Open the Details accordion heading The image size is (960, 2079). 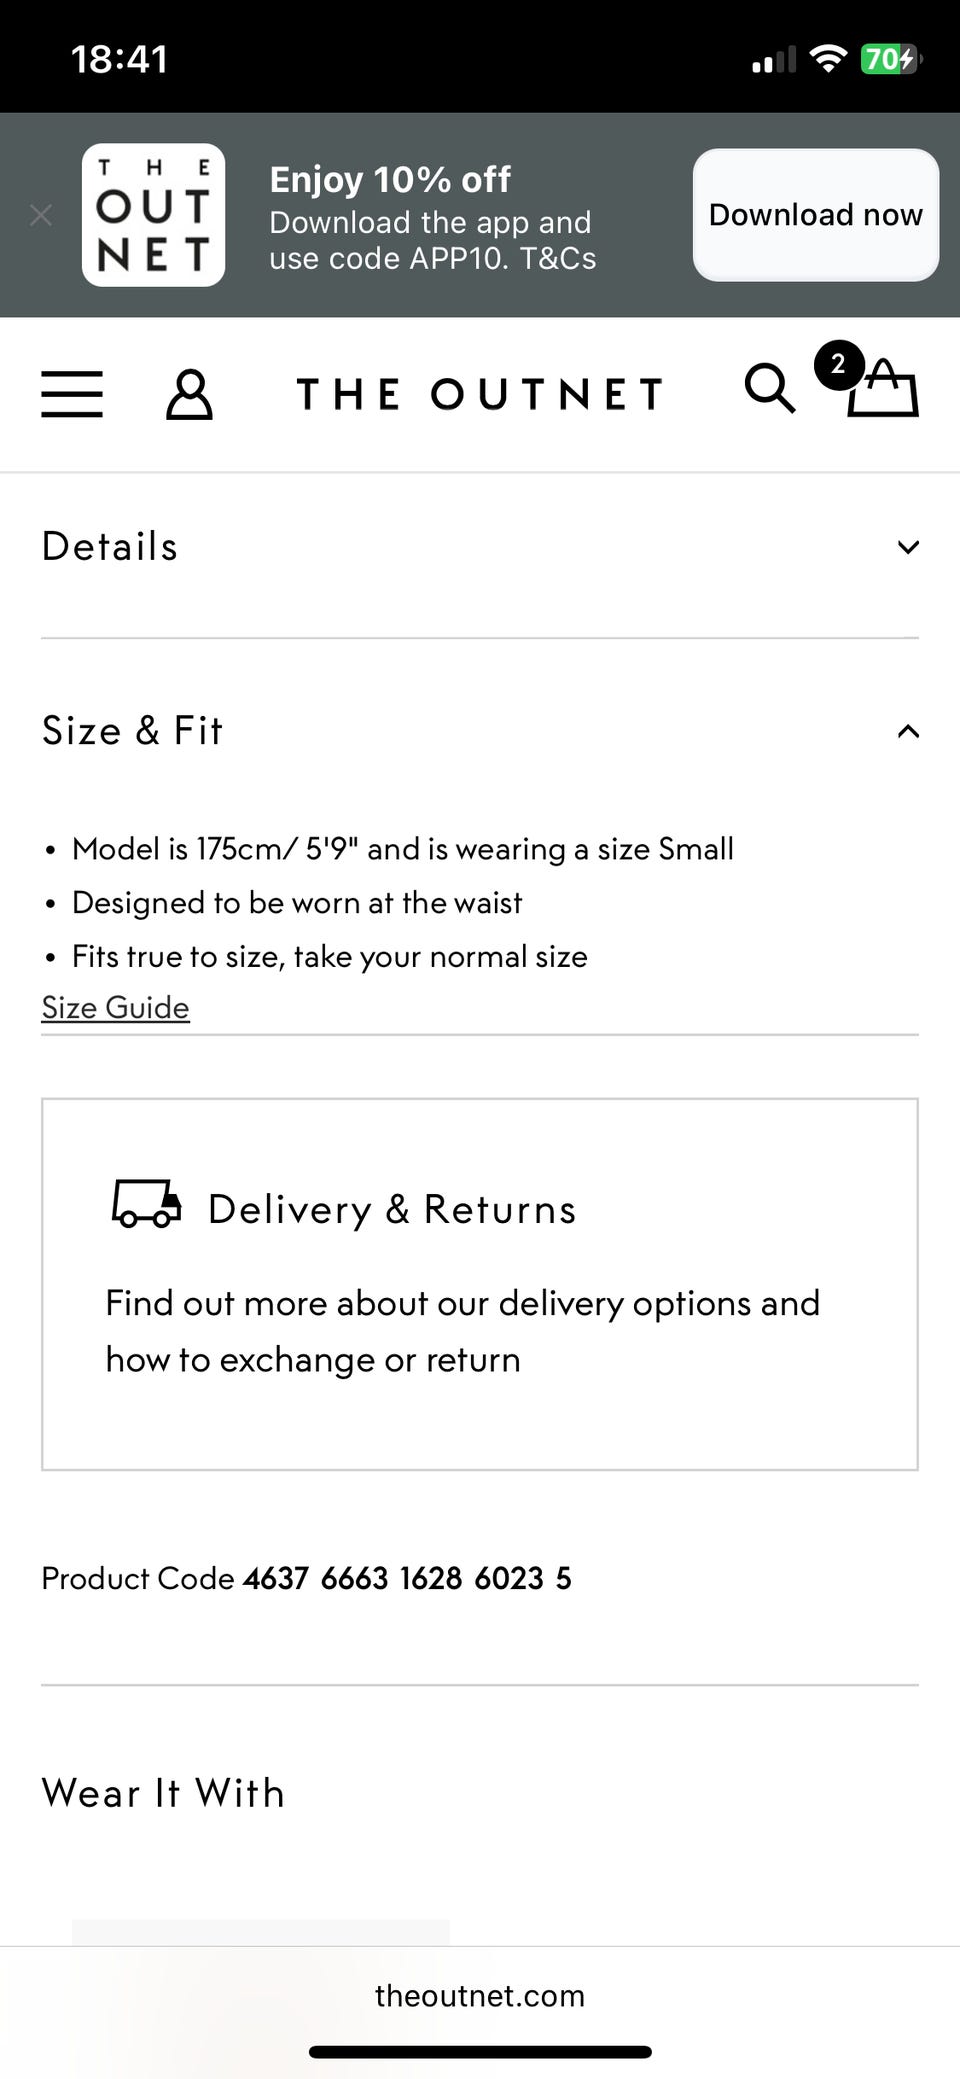point(110,547)
